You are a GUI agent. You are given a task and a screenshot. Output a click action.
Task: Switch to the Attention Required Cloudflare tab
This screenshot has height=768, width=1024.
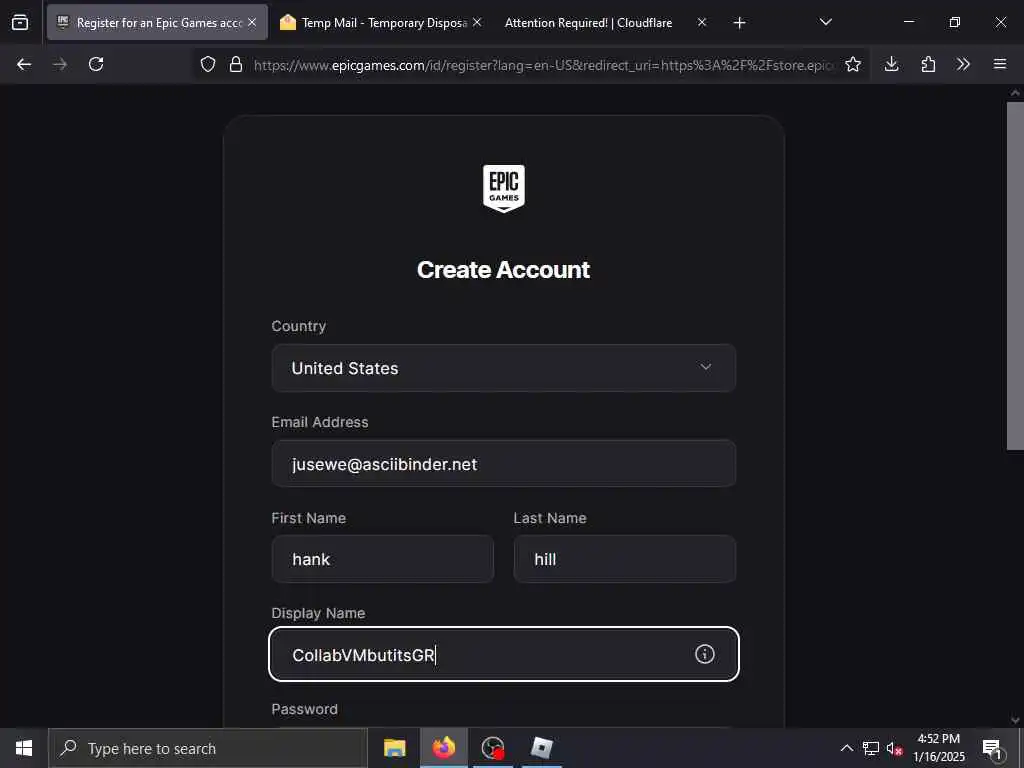pos(588,22)
